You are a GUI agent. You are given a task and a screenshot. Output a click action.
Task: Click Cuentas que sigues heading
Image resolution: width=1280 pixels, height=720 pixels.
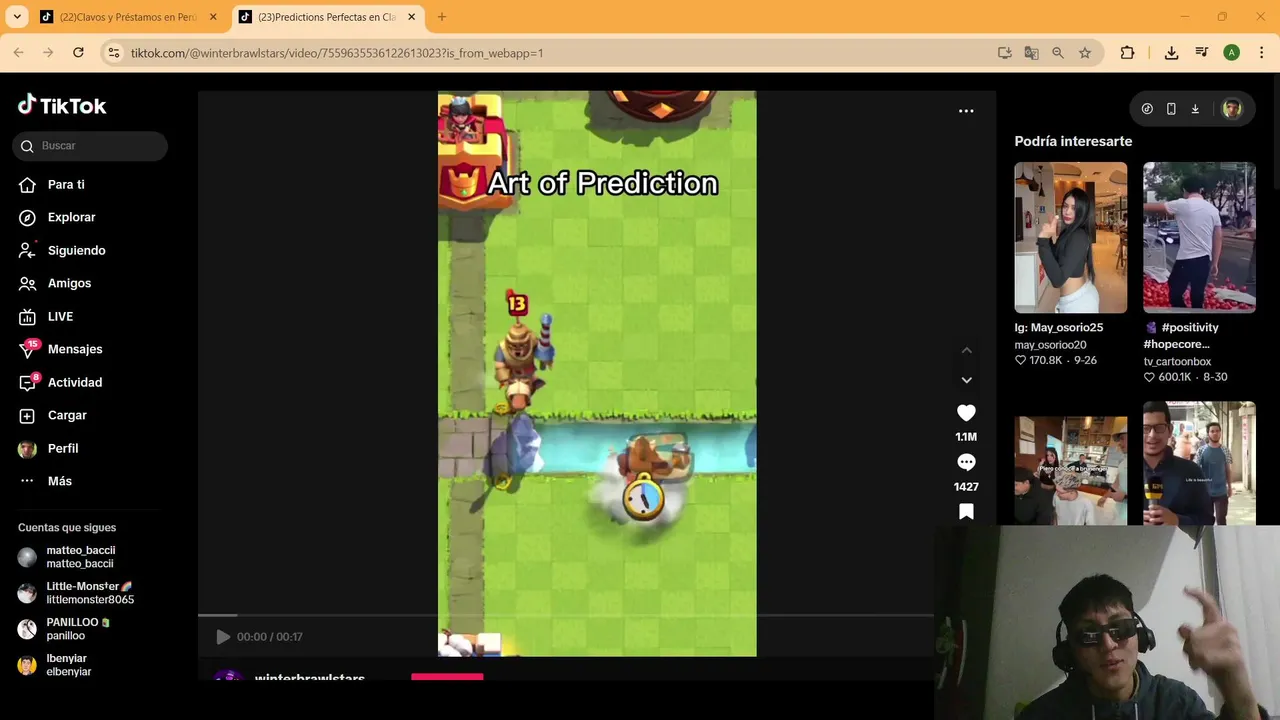(x=67, y=527)
